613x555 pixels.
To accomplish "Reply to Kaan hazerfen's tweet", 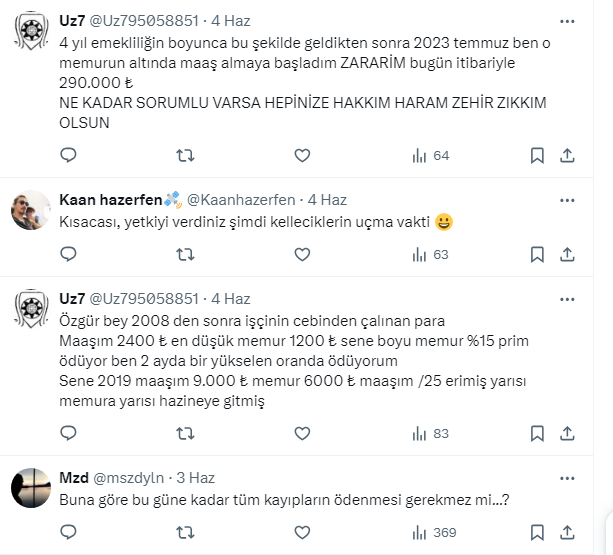I will click(x=68, y=254).
